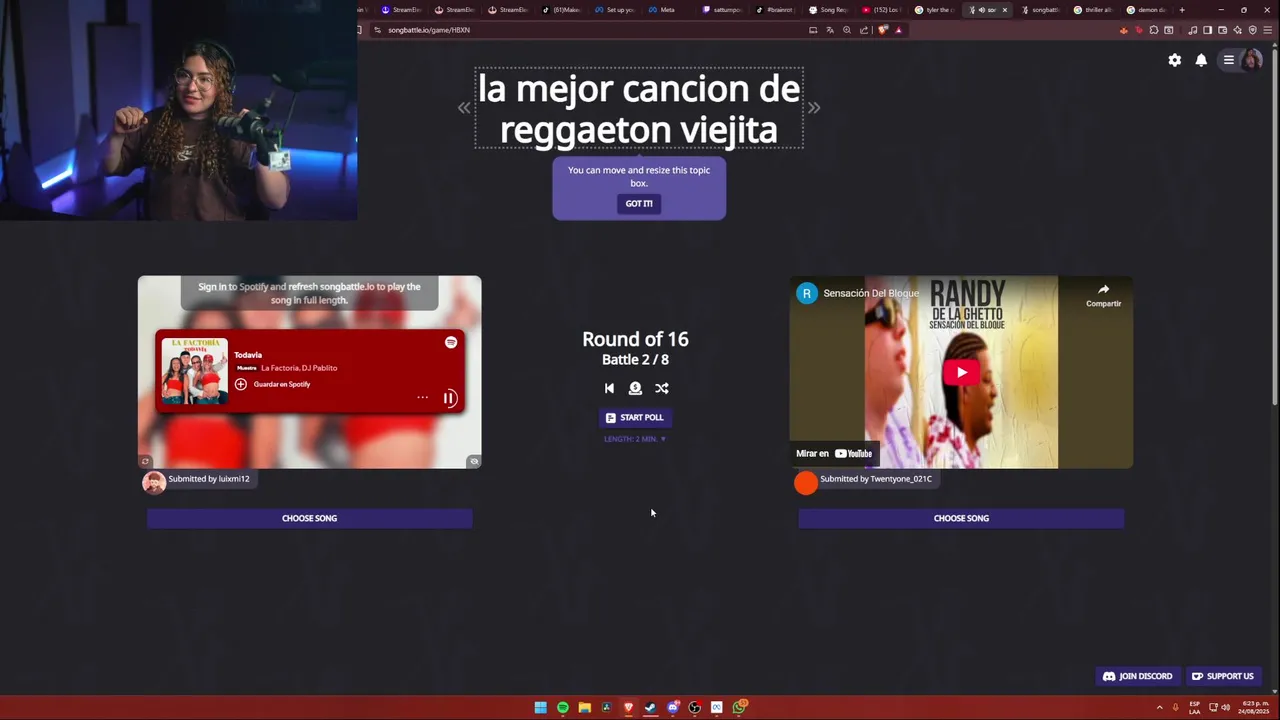The width and height of the screenshot is (1280, 720).
Task: Go to next topic with right double-chevron
Action: pos(814,108)
